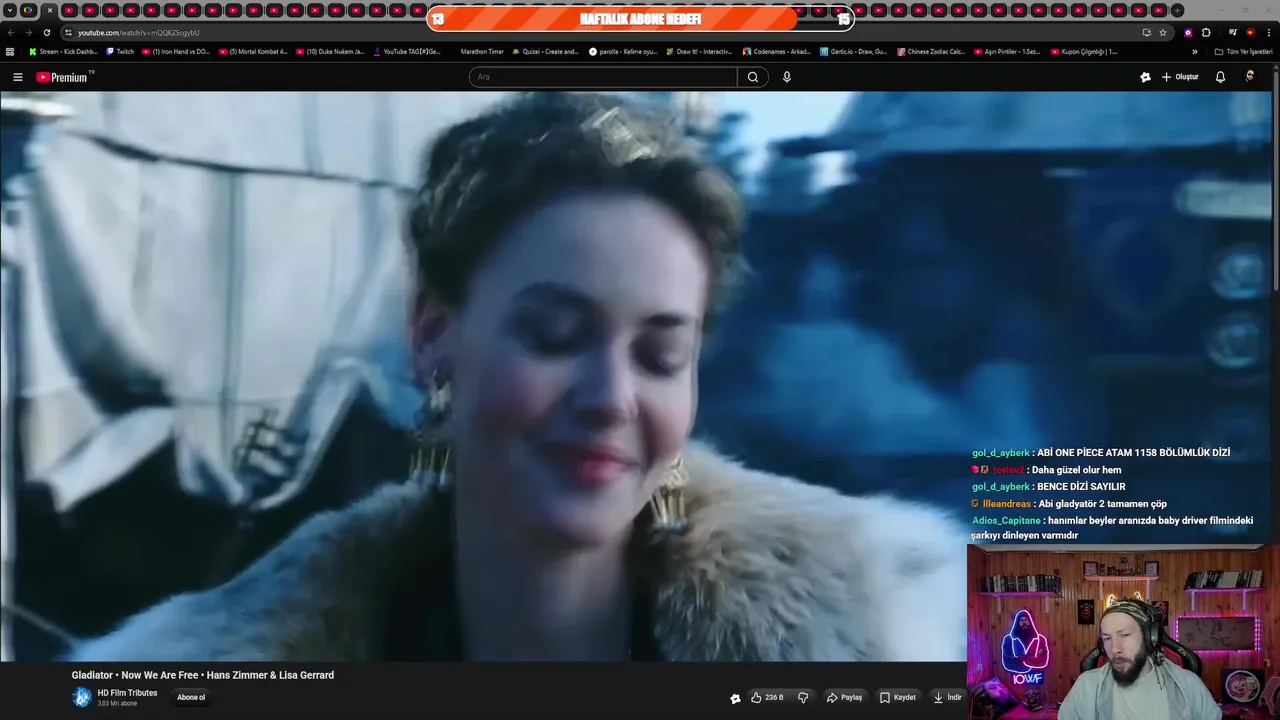Viewport: 1280px width, 720px height.
Task: Open the browser profile avatar
Action: pos(1250,32)
